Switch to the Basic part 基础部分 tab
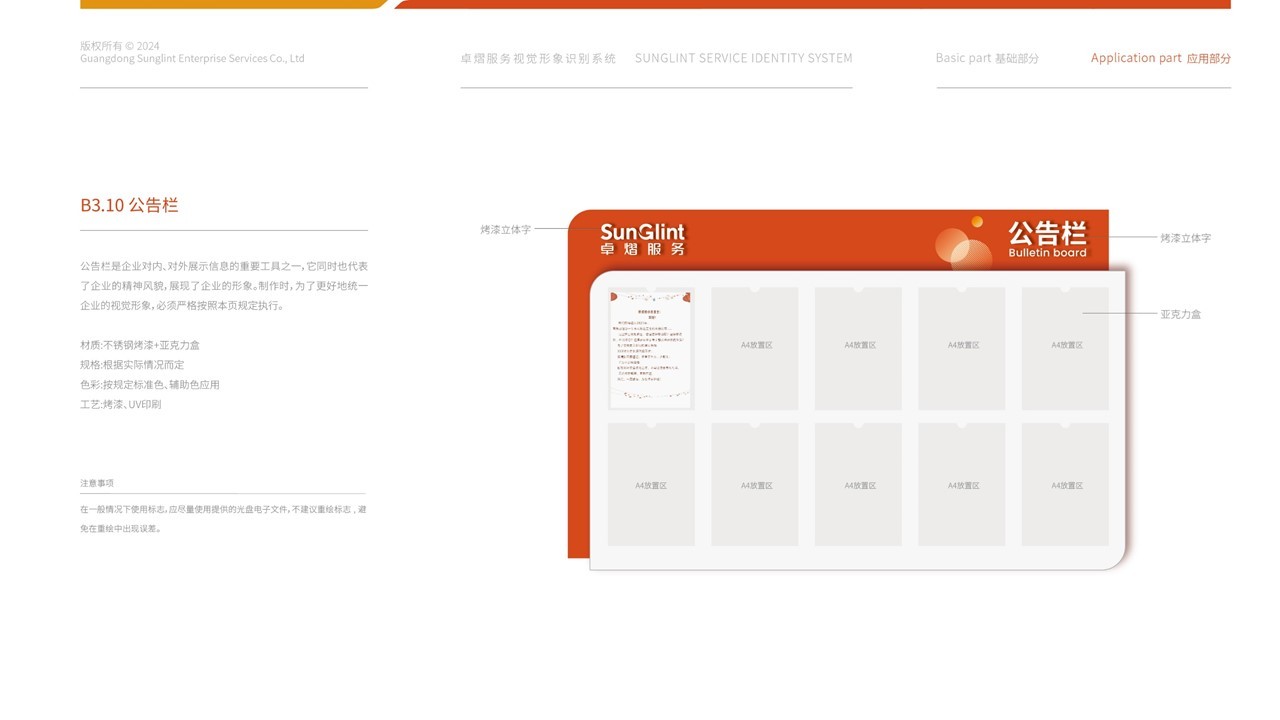The height and width of the screenshot is (720, 1280). click(x=988, y=58)
